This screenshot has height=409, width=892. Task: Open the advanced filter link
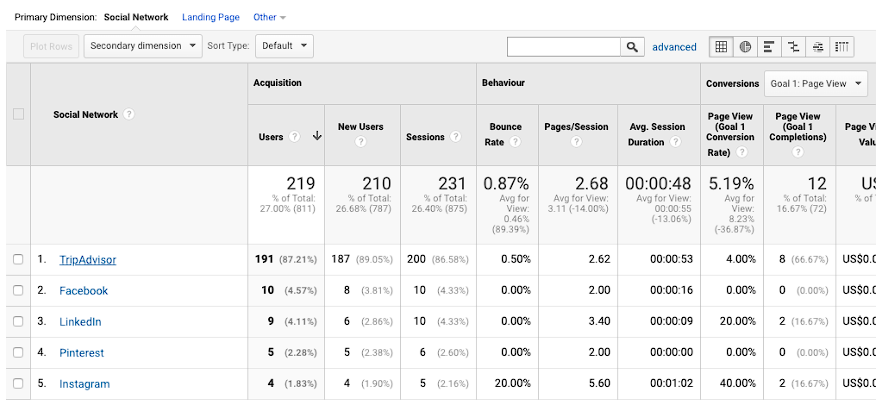pyautogui.click(x=674, y=47)
